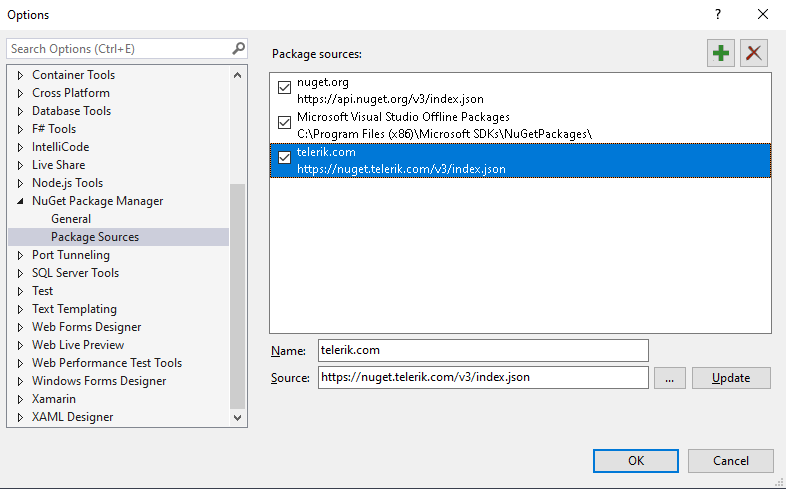Open the browse ellipsis button for Source
The image size is (786, 489).
[669, 378]
